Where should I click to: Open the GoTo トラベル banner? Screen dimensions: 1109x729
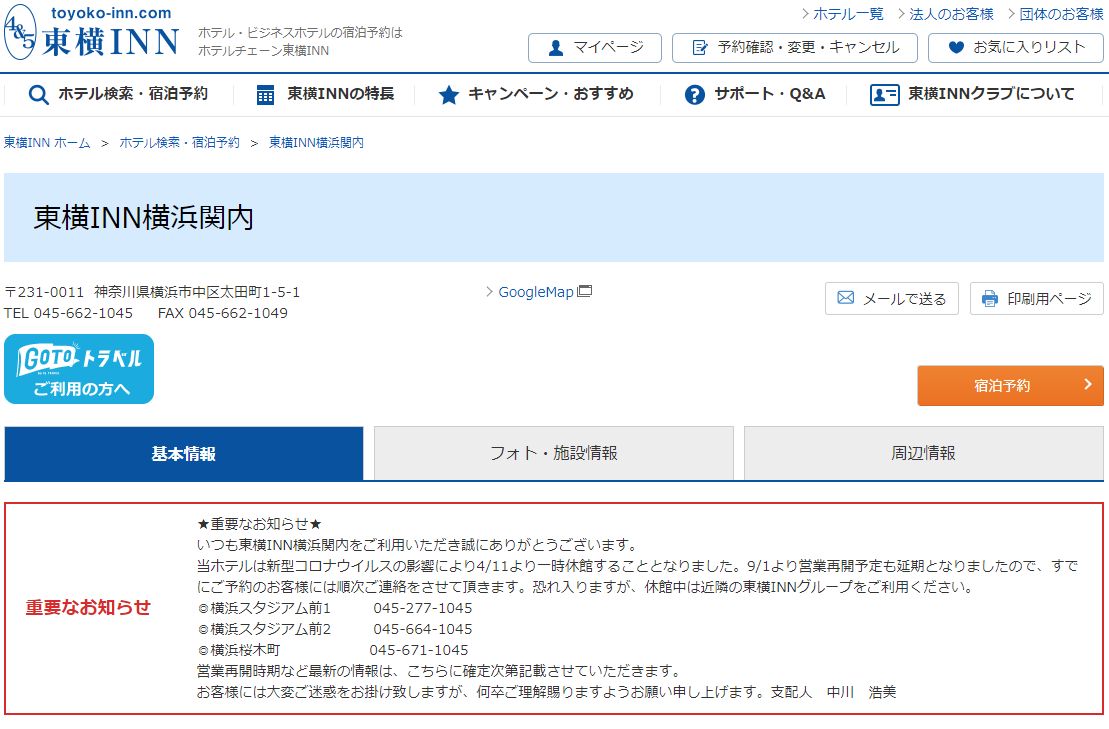point(79,369)
